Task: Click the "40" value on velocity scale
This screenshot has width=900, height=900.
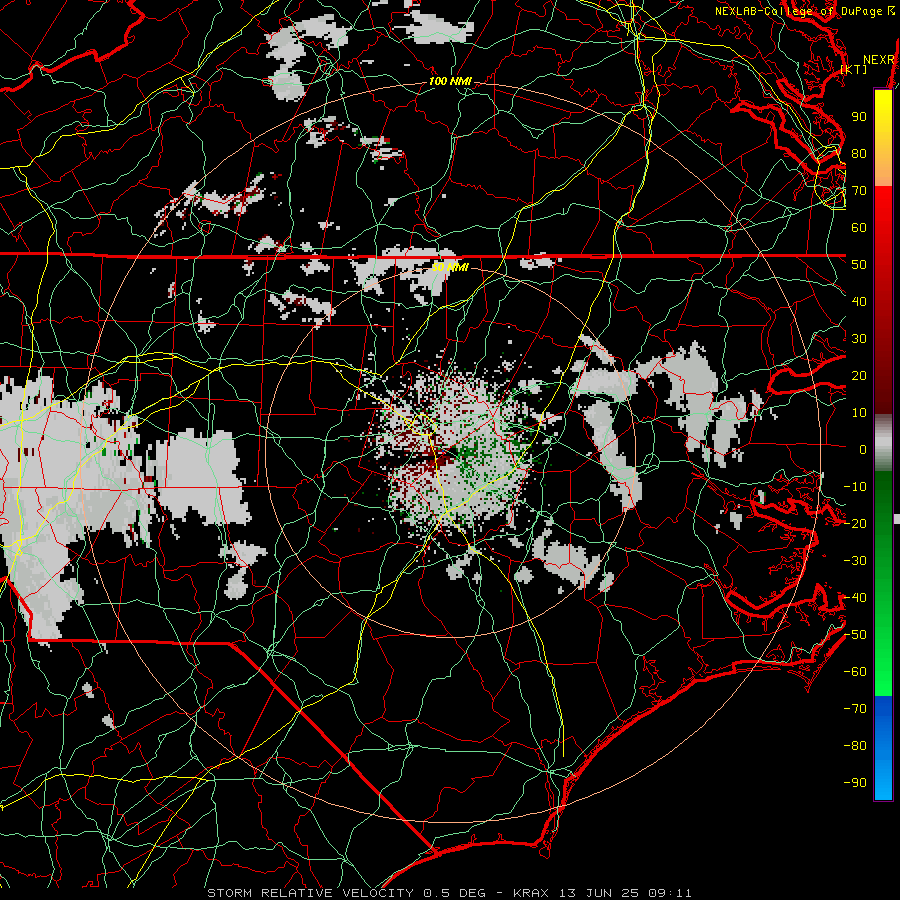Action: (859, 302)
